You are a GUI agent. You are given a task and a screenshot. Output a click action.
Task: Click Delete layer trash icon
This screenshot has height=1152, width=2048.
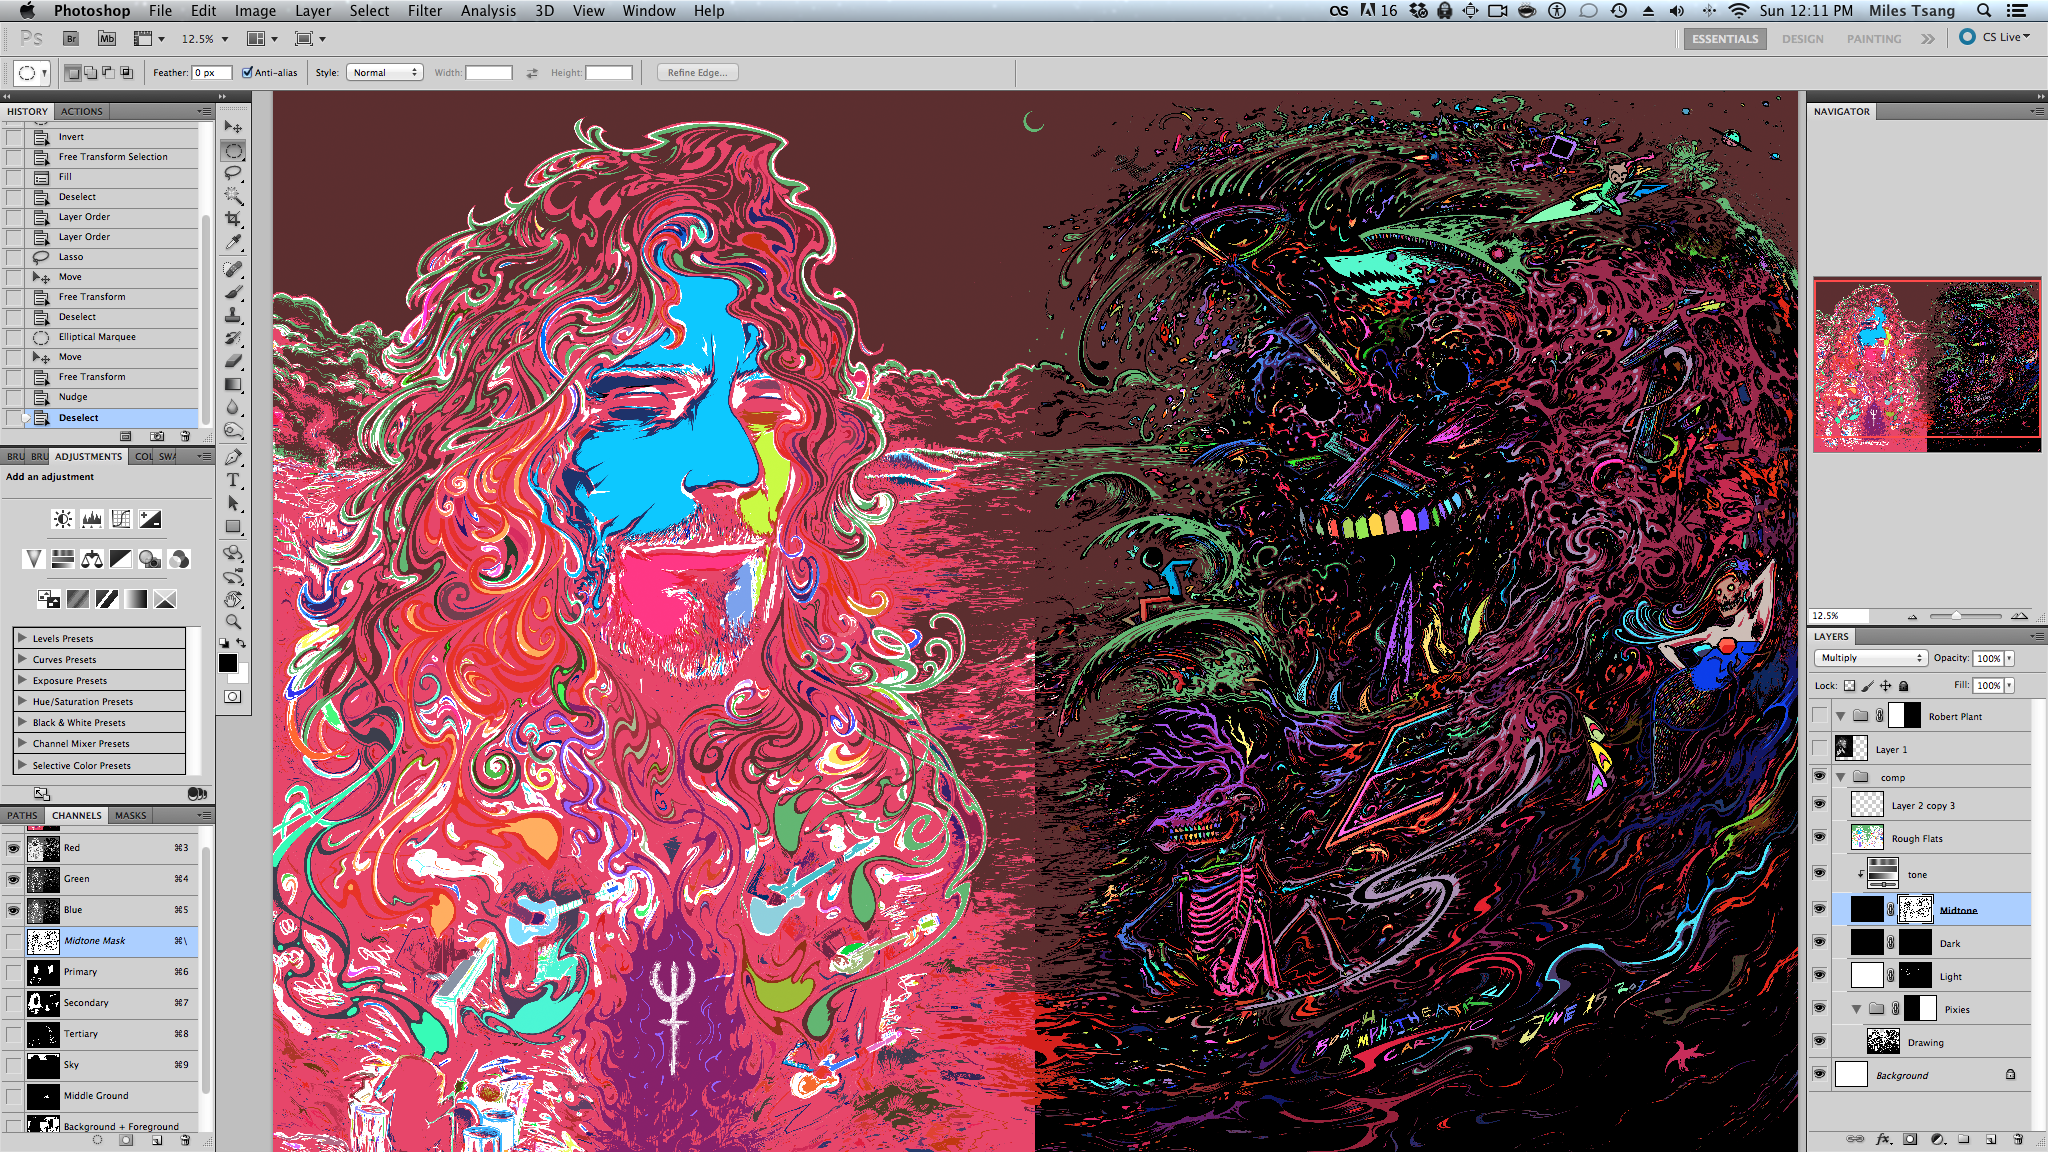point(2018,1139)
